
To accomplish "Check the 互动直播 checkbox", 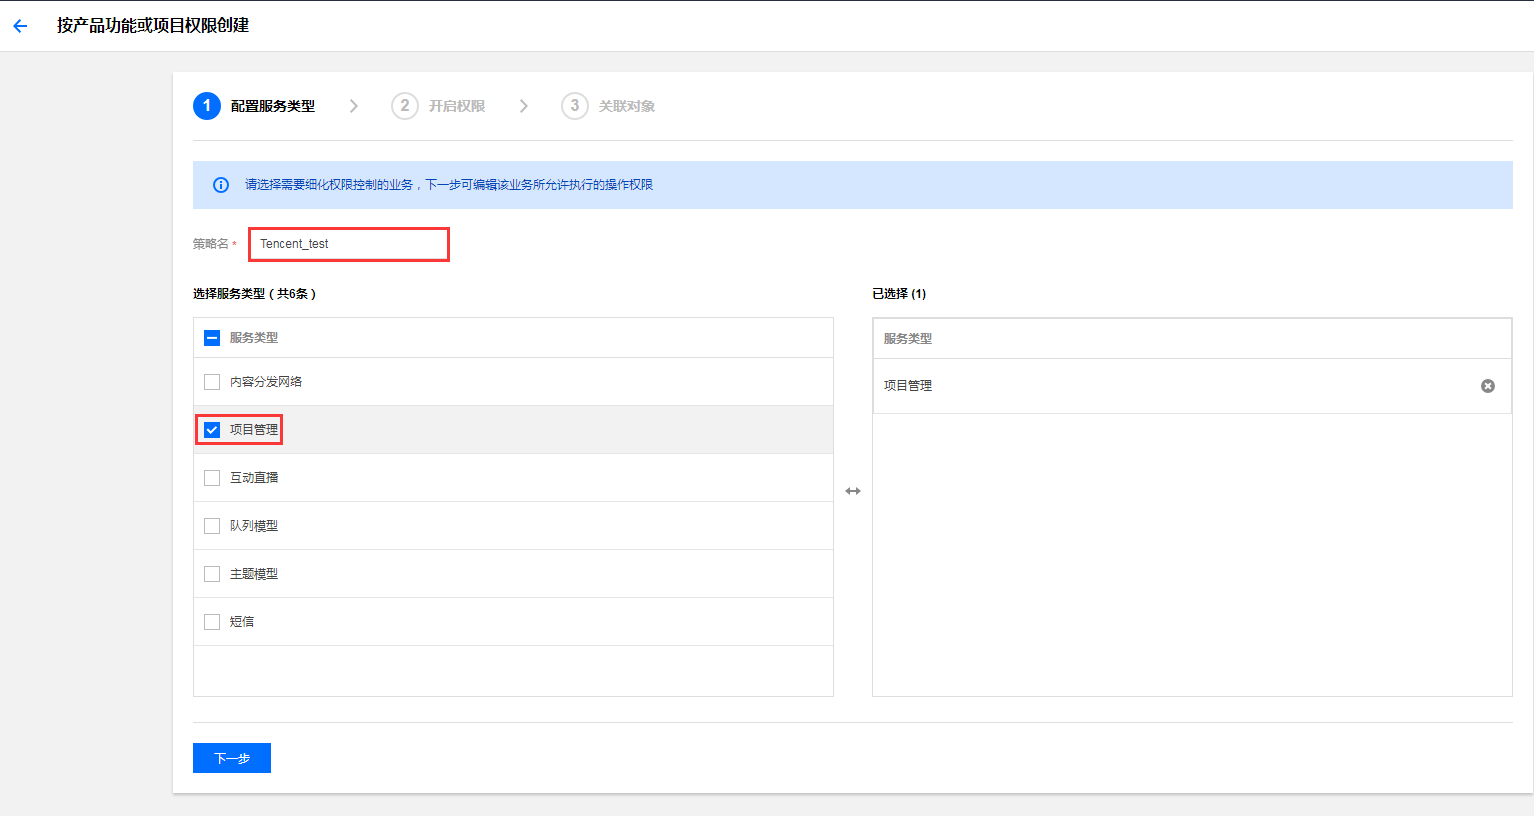I will 212,478.
